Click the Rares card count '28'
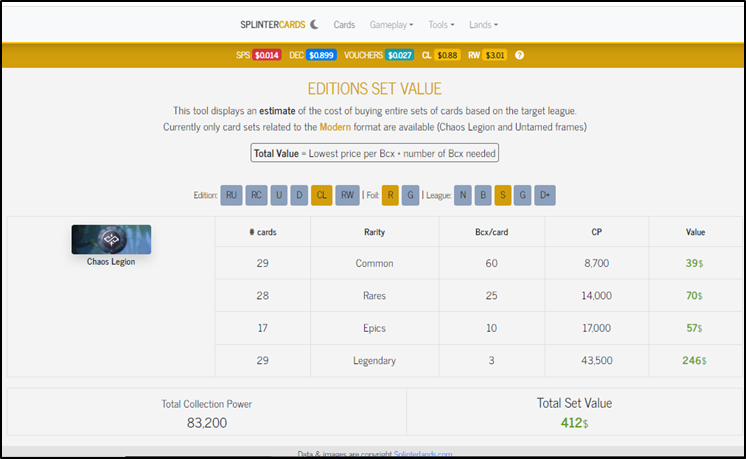The image size is (746, 459). tap(263, 295)
